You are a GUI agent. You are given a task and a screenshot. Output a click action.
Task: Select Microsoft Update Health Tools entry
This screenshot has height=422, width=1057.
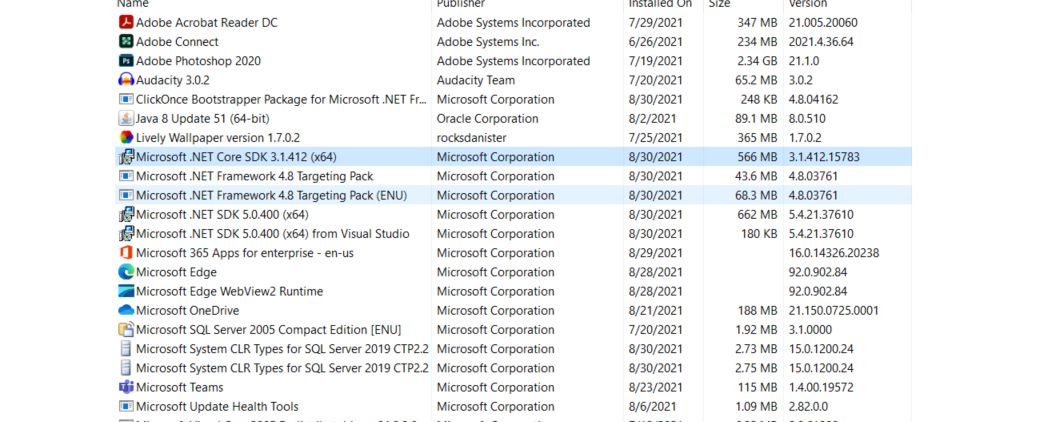coord(217,406)
